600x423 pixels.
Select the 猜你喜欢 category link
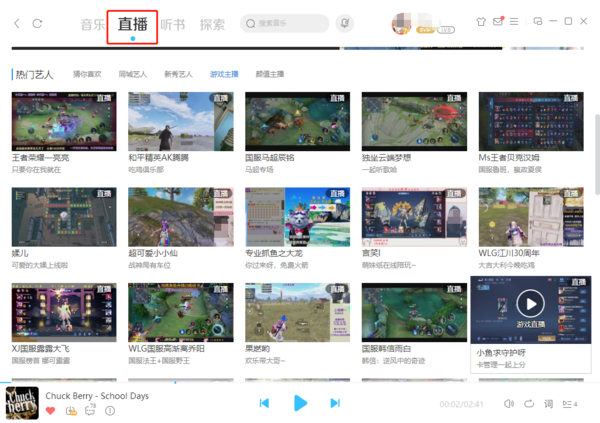point(87,74)
